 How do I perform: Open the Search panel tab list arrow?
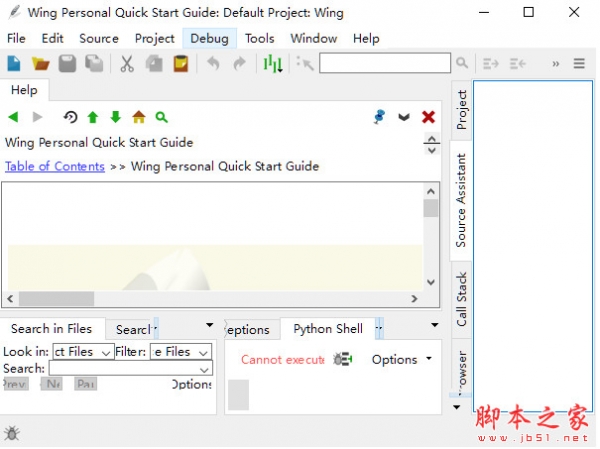(209, 325)
